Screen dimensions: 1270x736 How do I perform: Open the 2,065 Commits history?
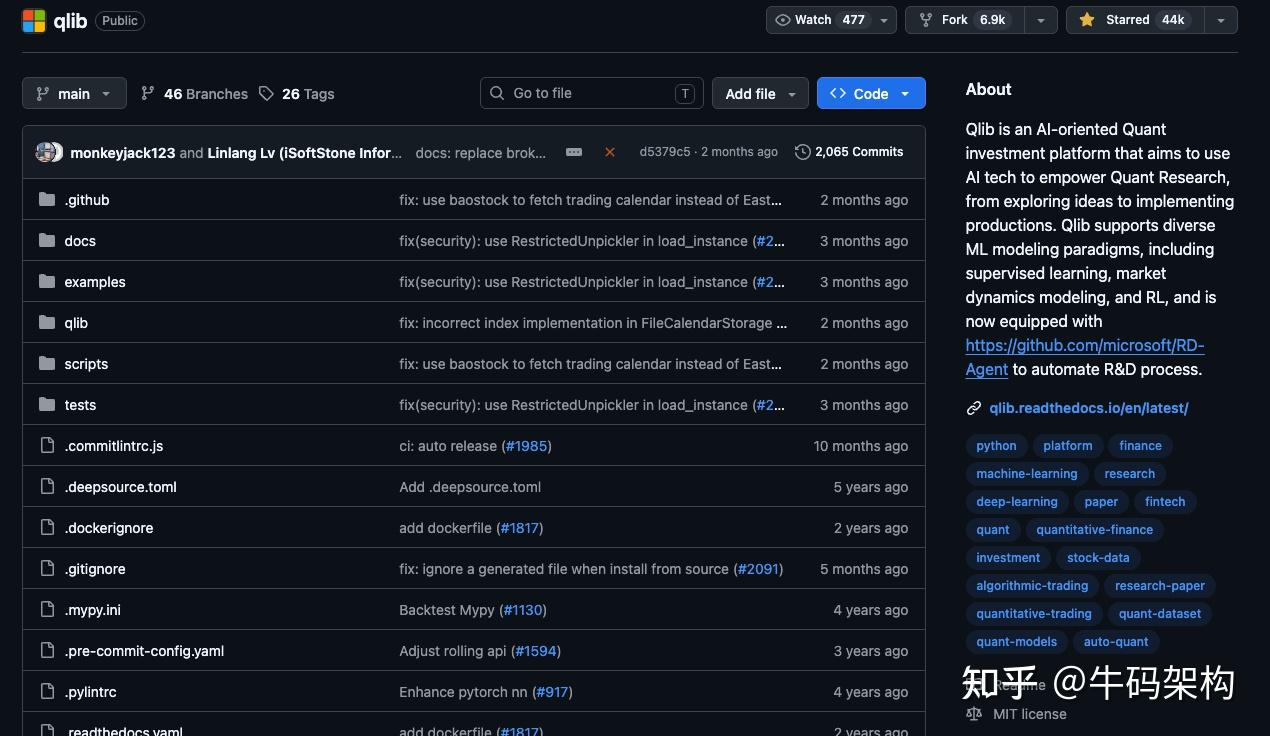[849, 152]
